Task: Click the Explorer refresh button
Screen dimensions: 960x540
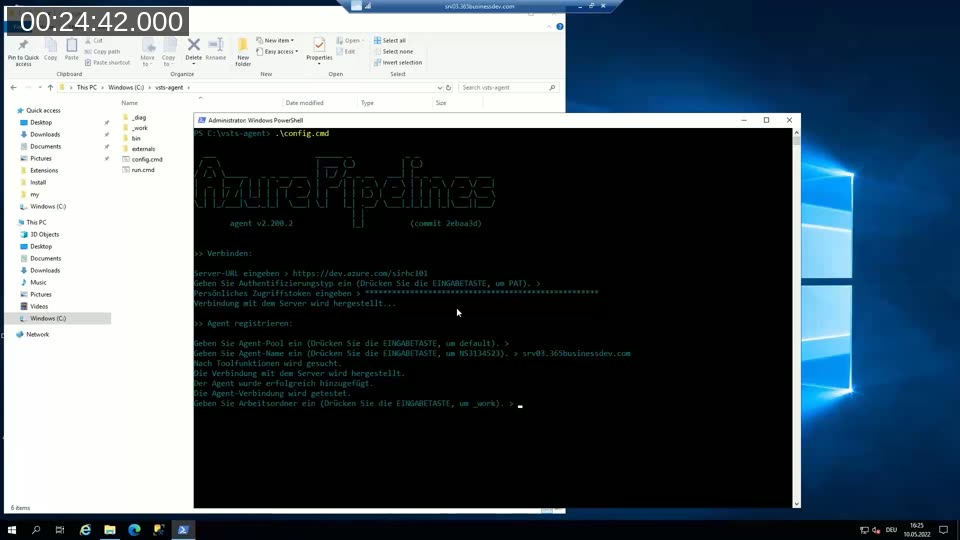Action: tap(449, 88)
